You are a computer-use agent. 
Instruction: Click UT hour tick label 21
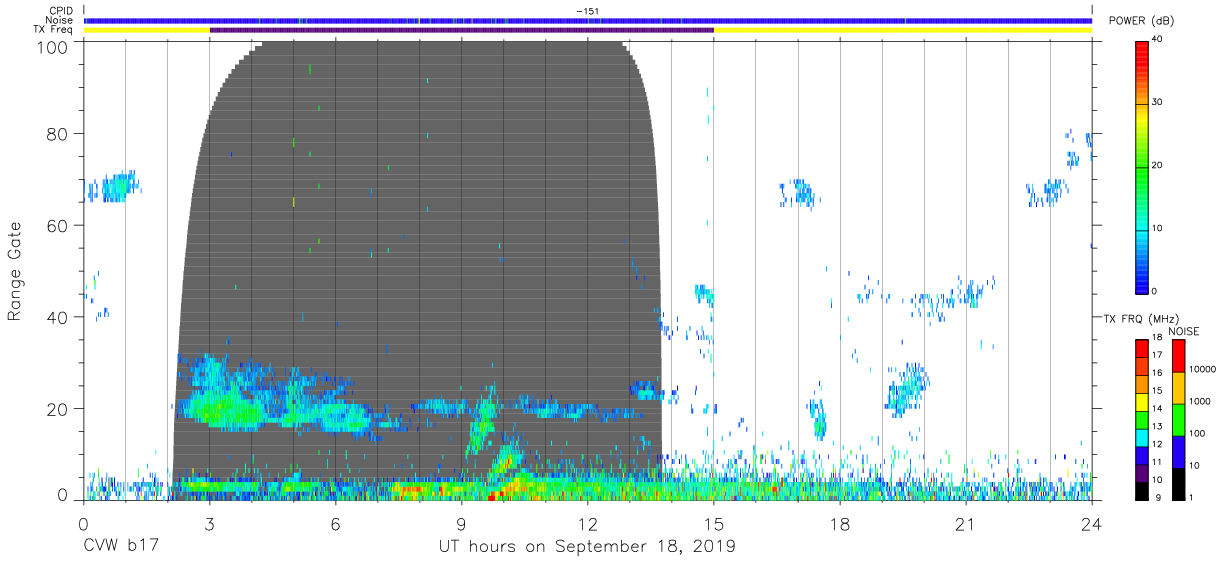966,526
